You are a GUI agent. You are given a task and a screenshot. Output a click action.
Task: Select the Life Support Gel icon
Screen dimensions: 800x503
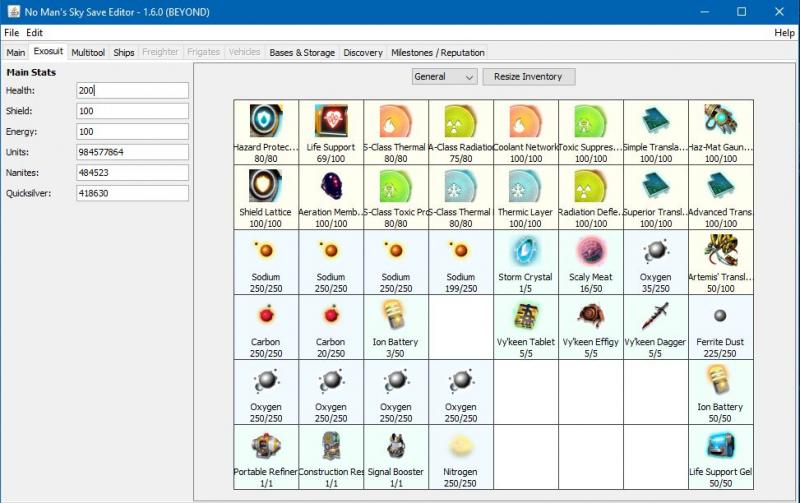[x=720, y=446]
